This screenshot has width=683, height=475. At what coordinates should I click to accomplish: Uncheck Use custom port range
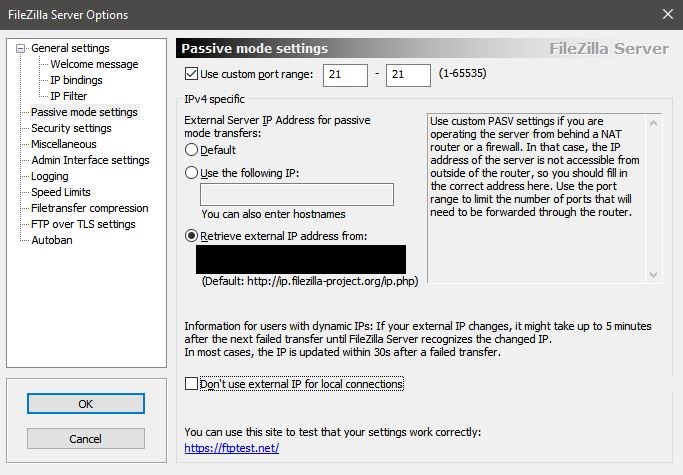point(191,74)
